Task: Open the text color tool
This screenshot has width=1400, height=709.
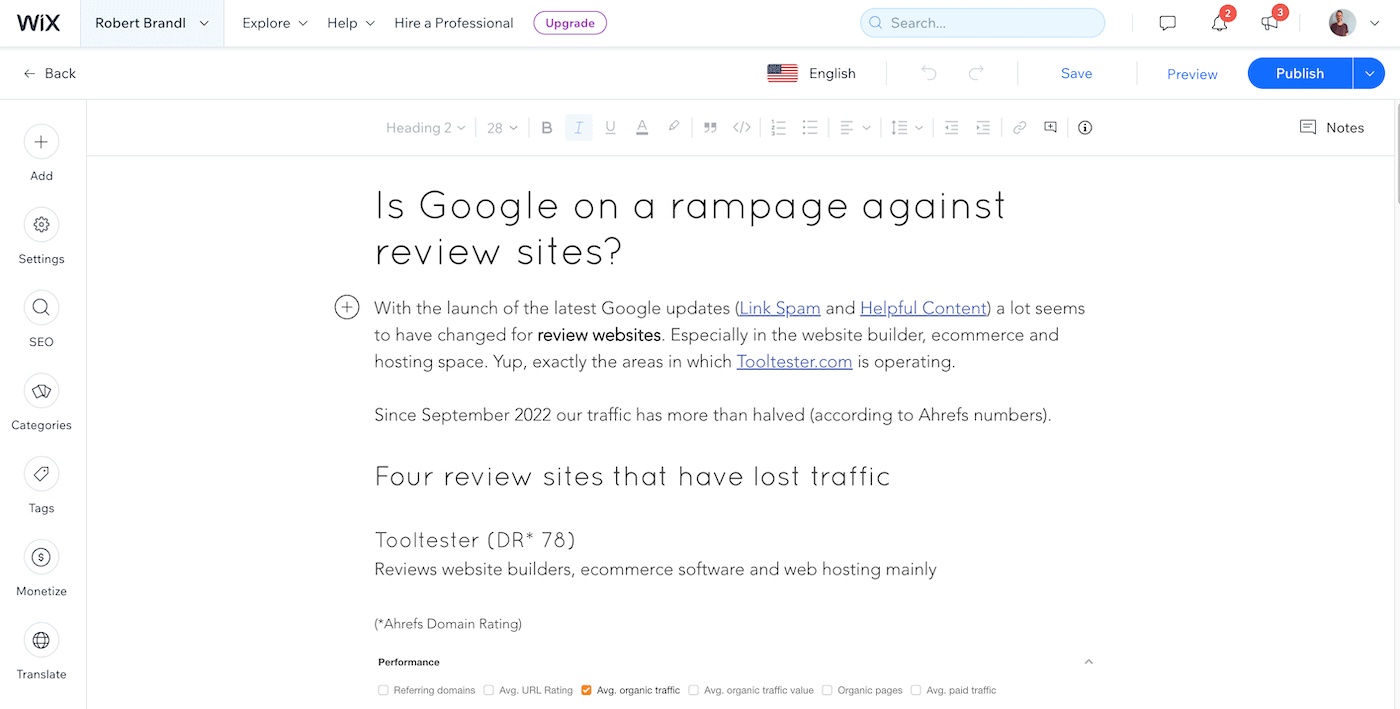Action: coord(642,128)
